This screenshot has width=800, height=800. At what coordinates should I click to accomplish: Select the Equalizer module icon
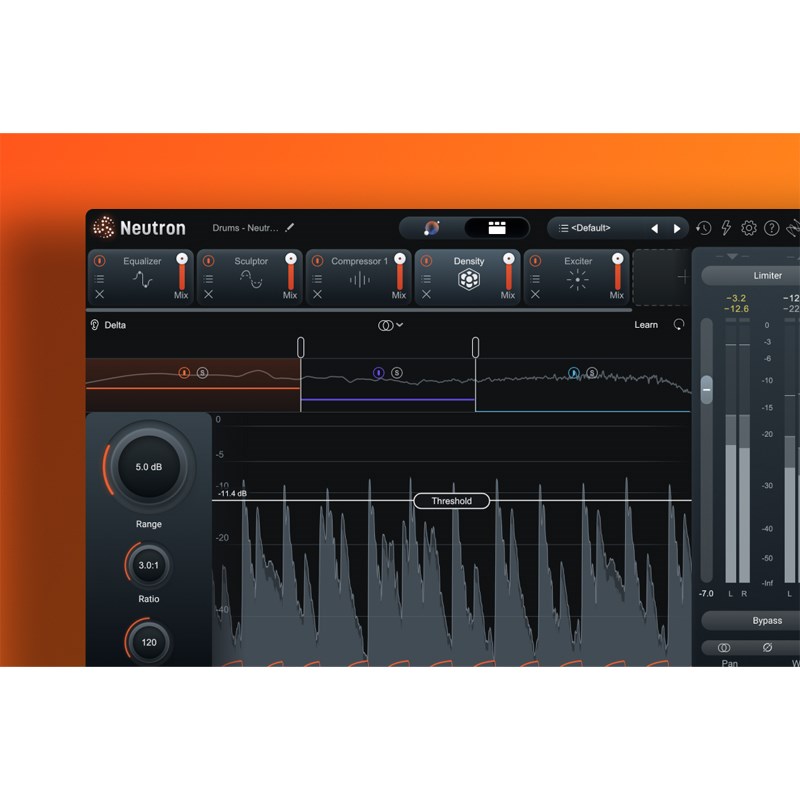coord(143,277)
